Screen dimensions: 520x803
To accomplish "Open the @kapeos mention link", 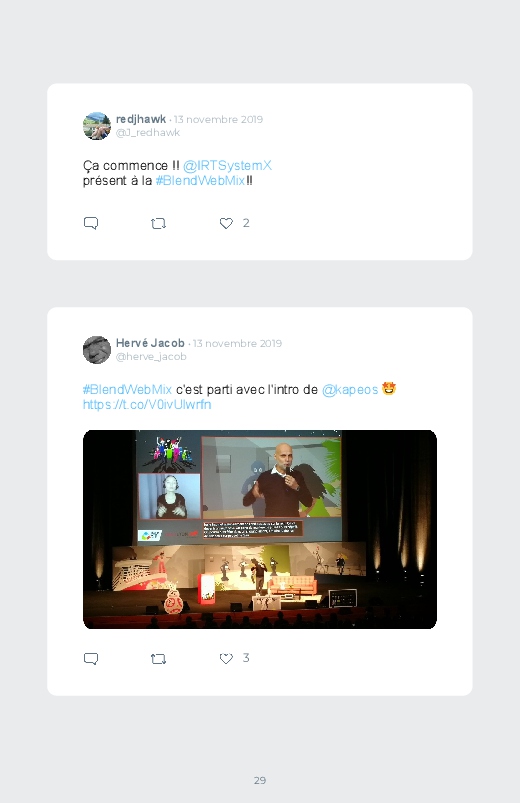I will click(350, 389).
